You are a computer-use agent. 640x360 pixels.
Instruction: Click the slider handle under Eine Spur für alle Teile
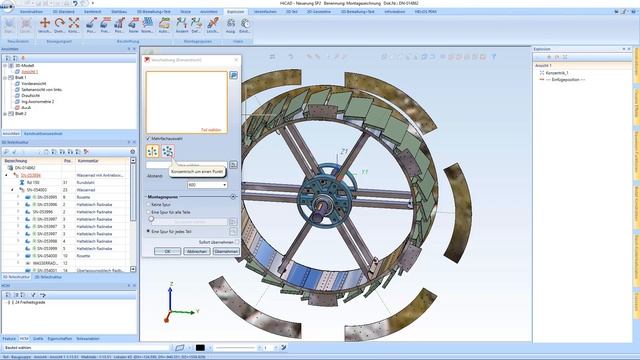tap(151, 219)
